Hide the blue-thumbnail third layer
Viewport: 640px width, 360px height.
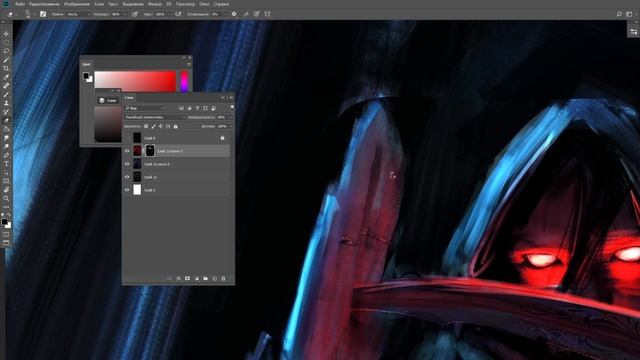coord(127,164)
